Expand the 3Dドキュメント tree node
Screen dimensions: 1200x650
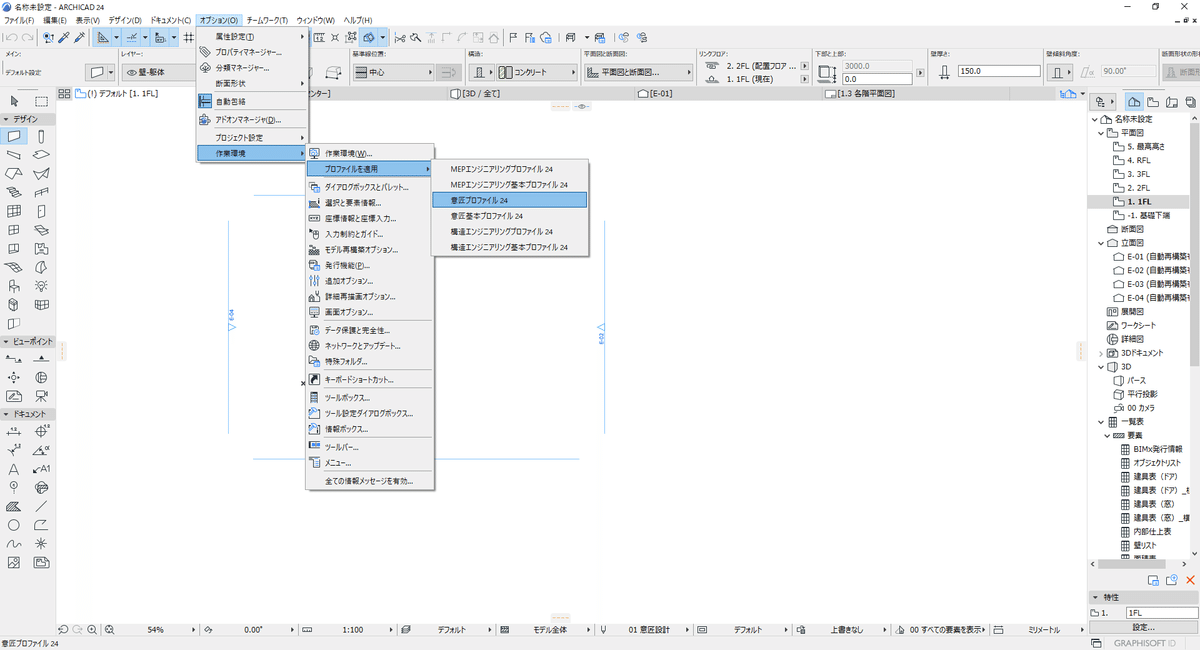[x=1100, y=353]
